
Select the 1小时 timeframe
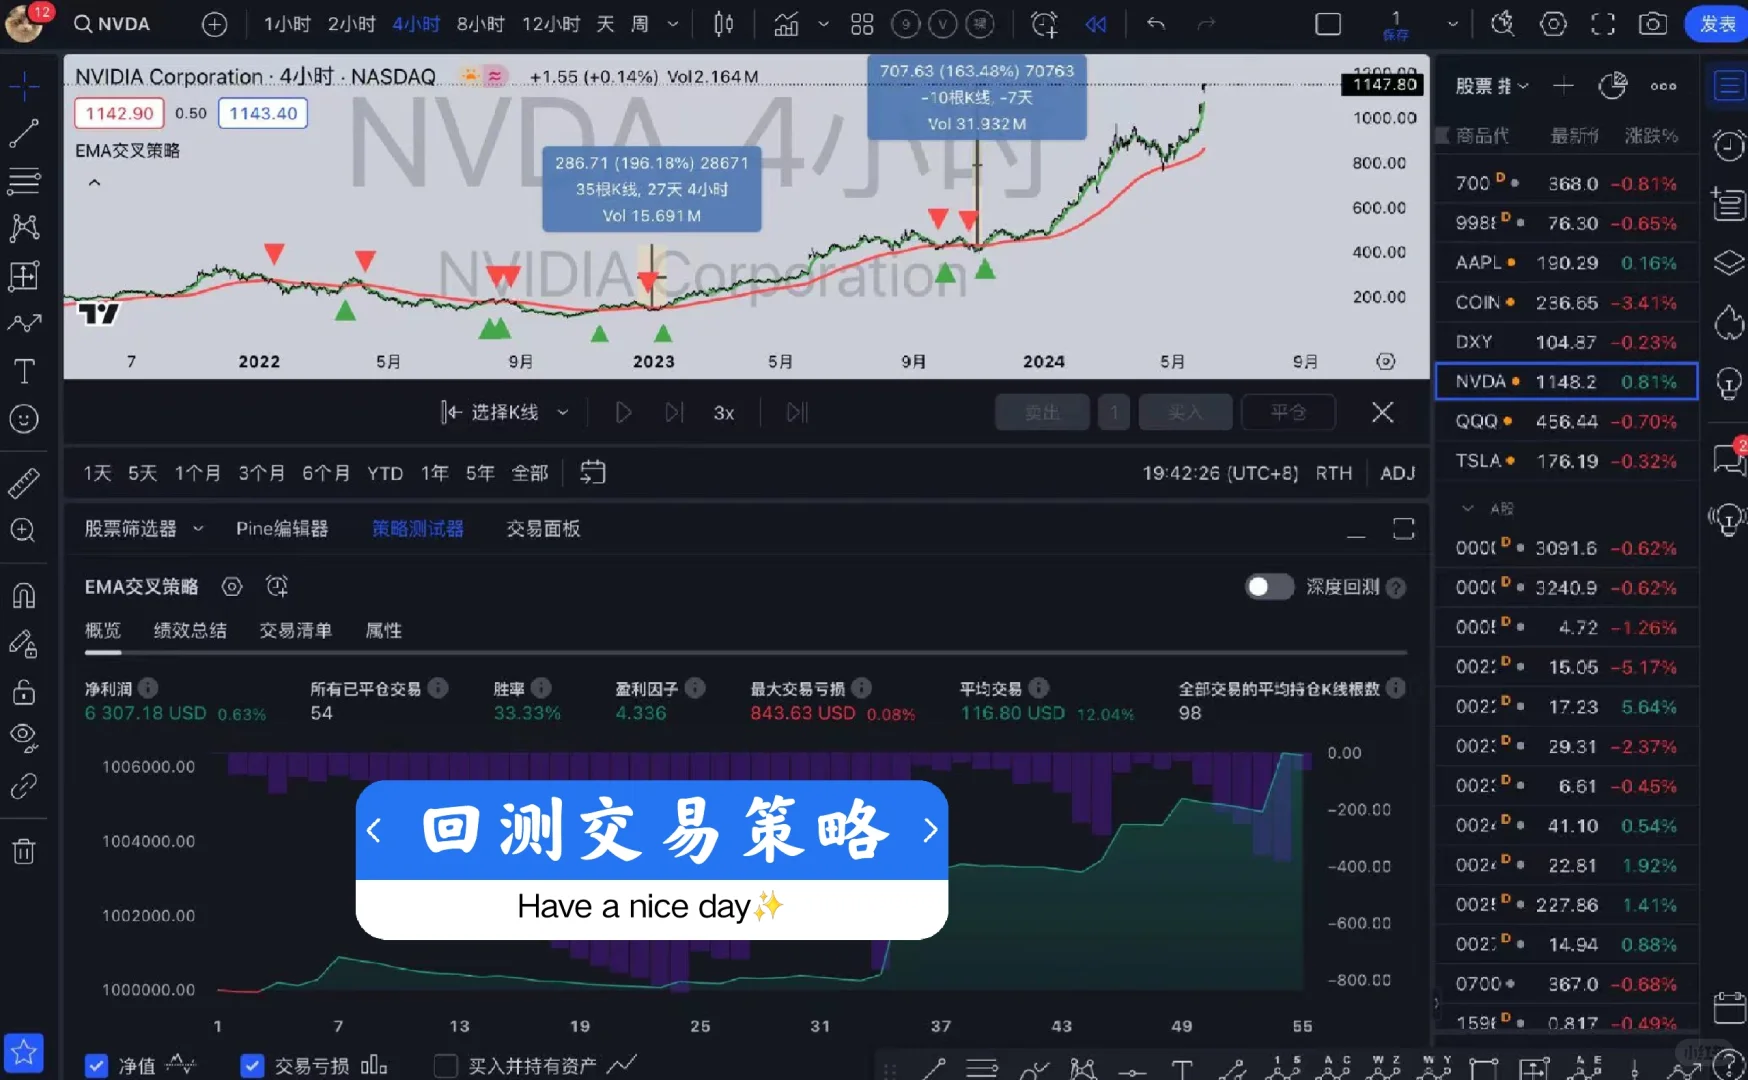click(x=287, y=24)
